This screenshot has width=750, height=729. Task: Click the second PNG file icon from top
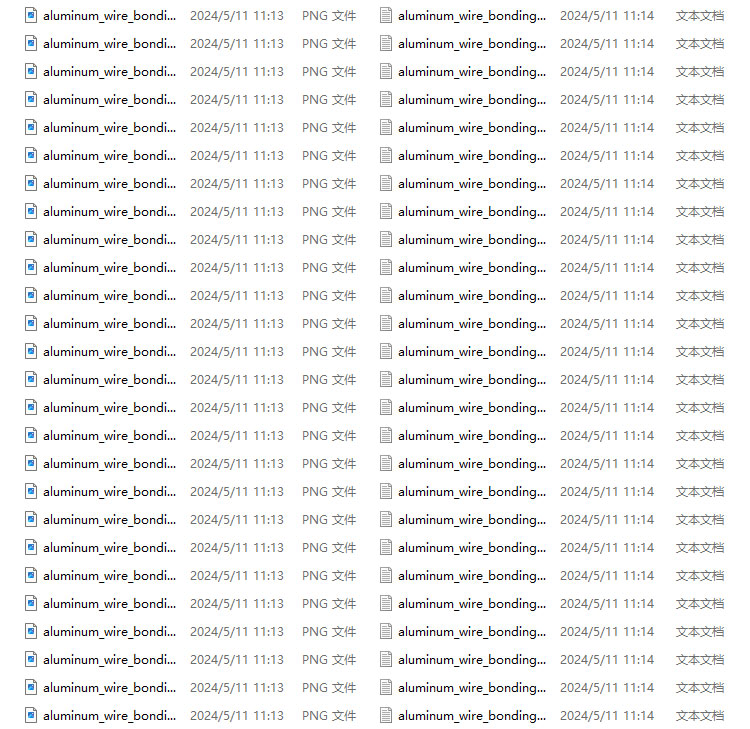click(31, 44)
